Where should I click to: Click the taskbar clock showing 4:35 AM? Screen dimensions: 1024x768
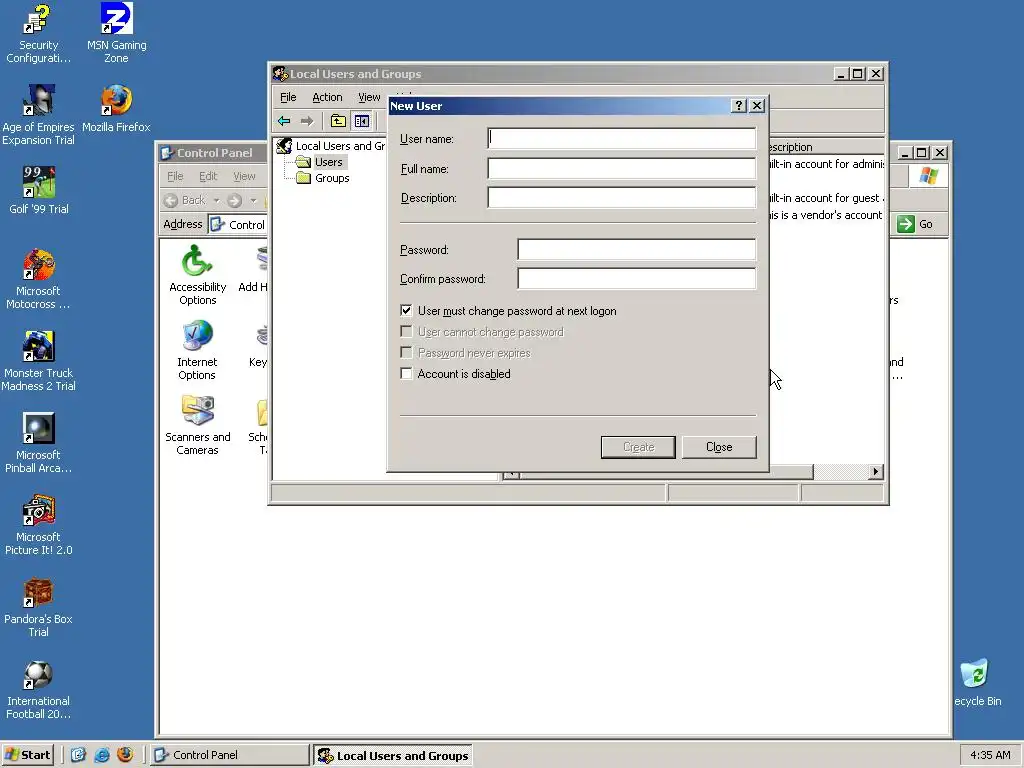click(990, 755)
